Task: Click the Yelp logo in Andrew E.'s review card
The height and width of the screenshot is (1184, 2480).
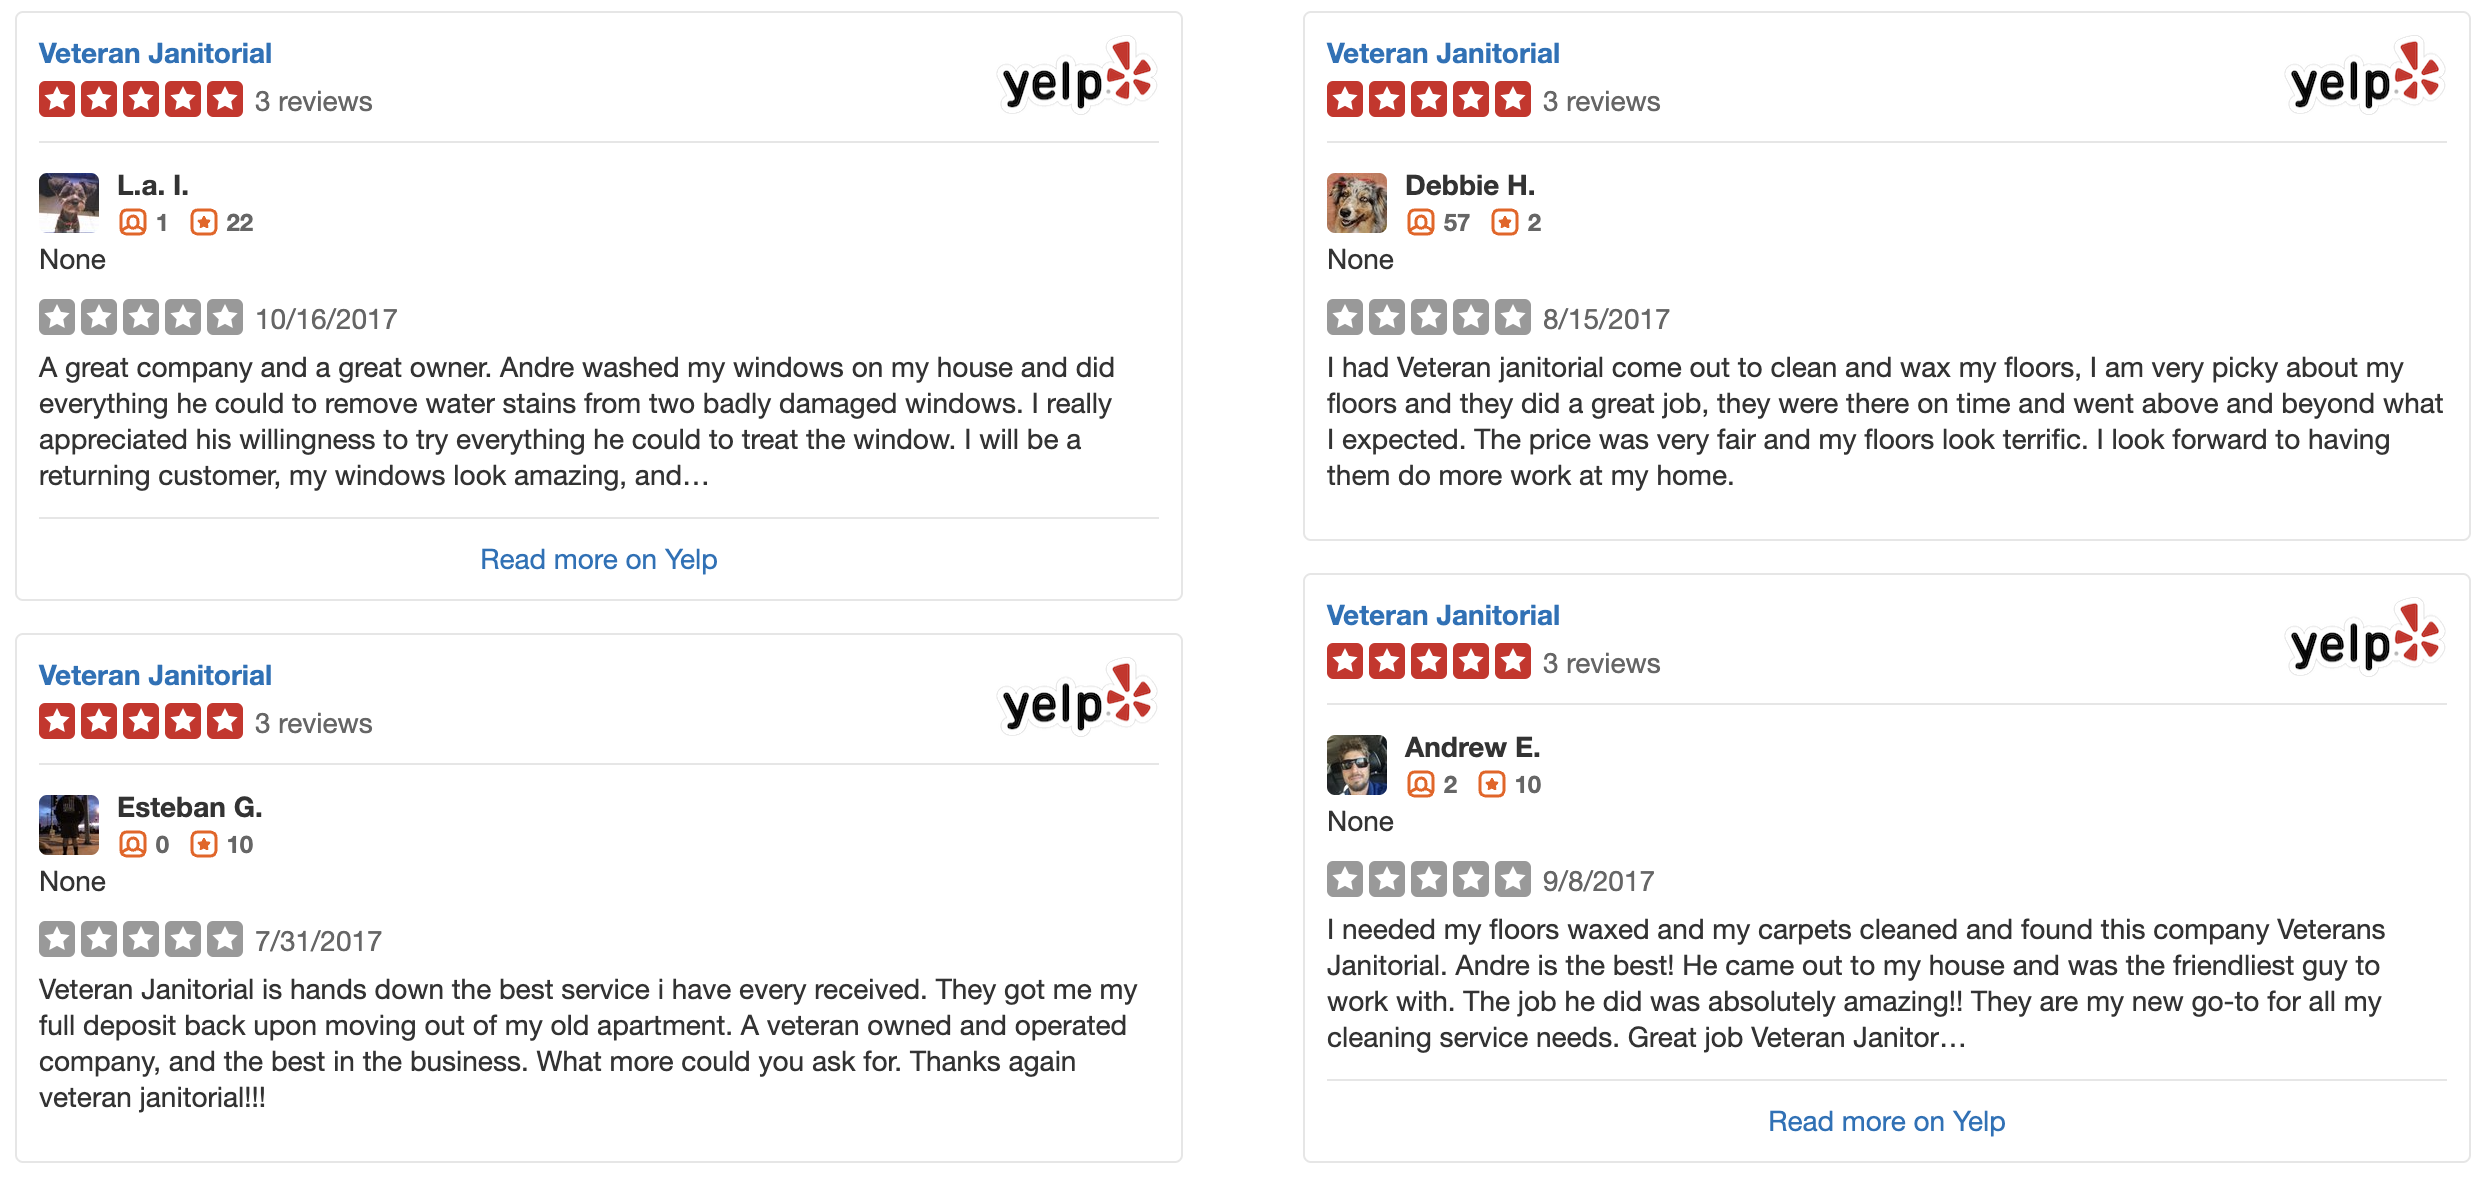Action: point(2365,640)
